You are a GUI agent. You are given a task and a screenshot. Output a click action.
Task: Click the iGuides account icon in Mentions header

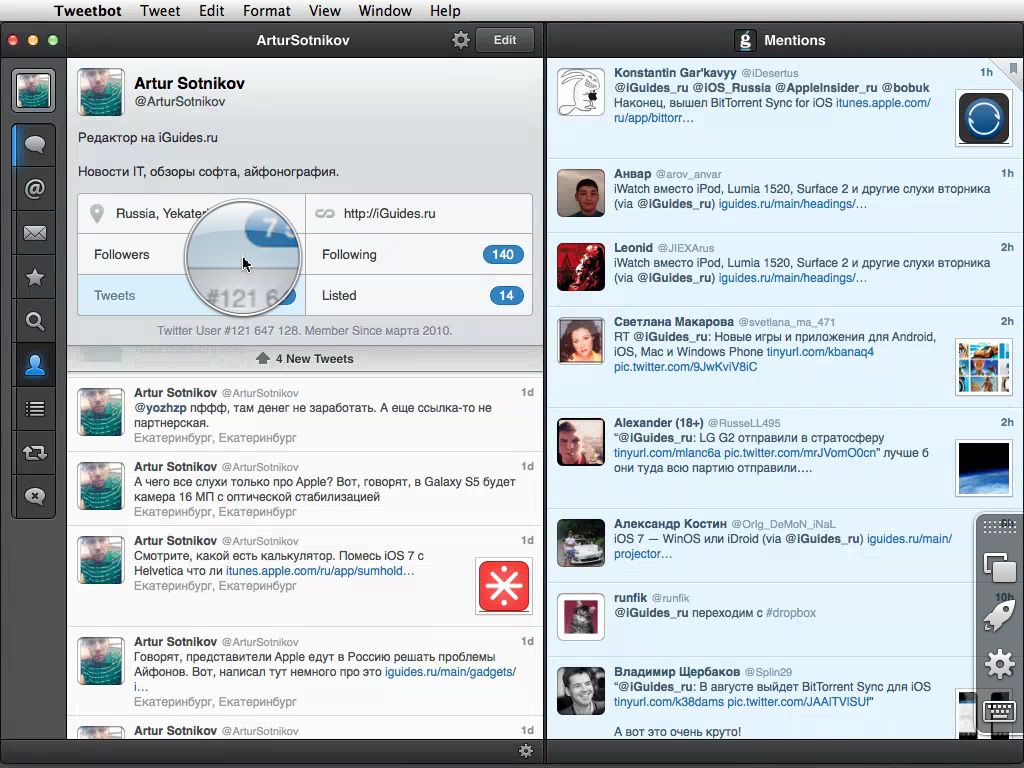pos(744,40)
